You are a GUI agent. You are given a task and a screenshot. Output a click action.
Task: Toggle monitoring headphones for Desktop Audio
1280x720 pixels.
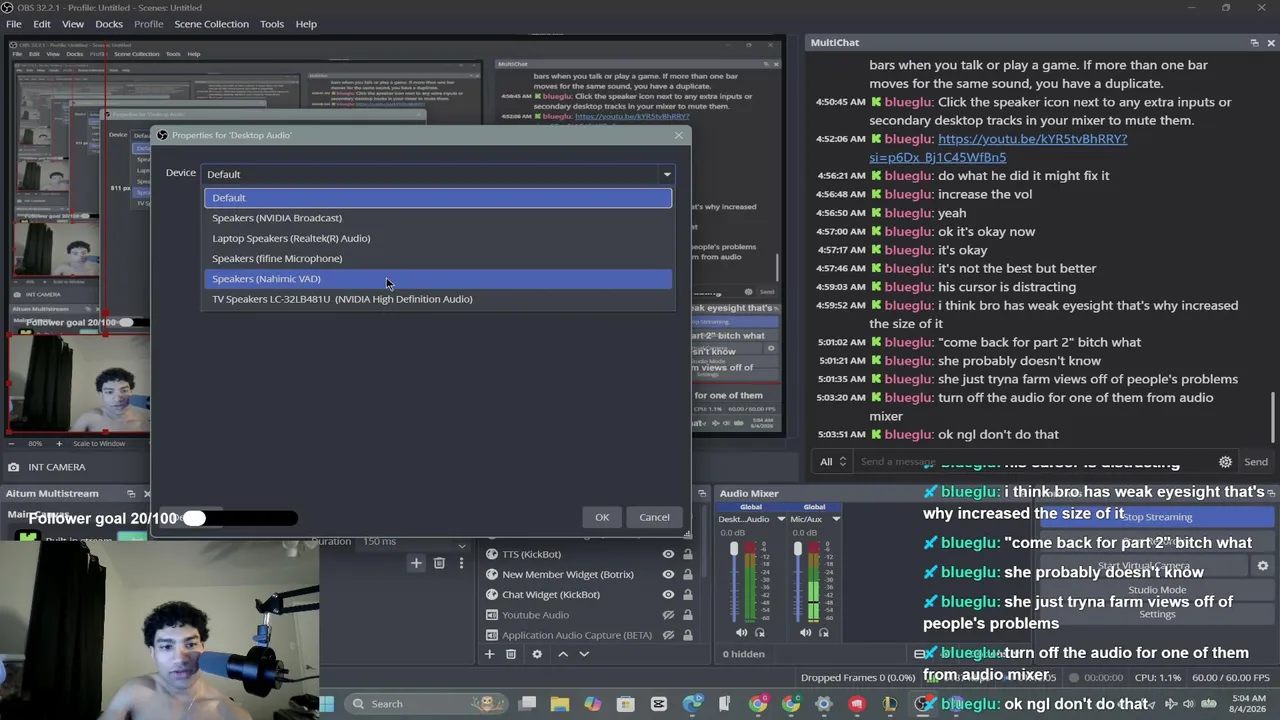(x=760, y=632)
